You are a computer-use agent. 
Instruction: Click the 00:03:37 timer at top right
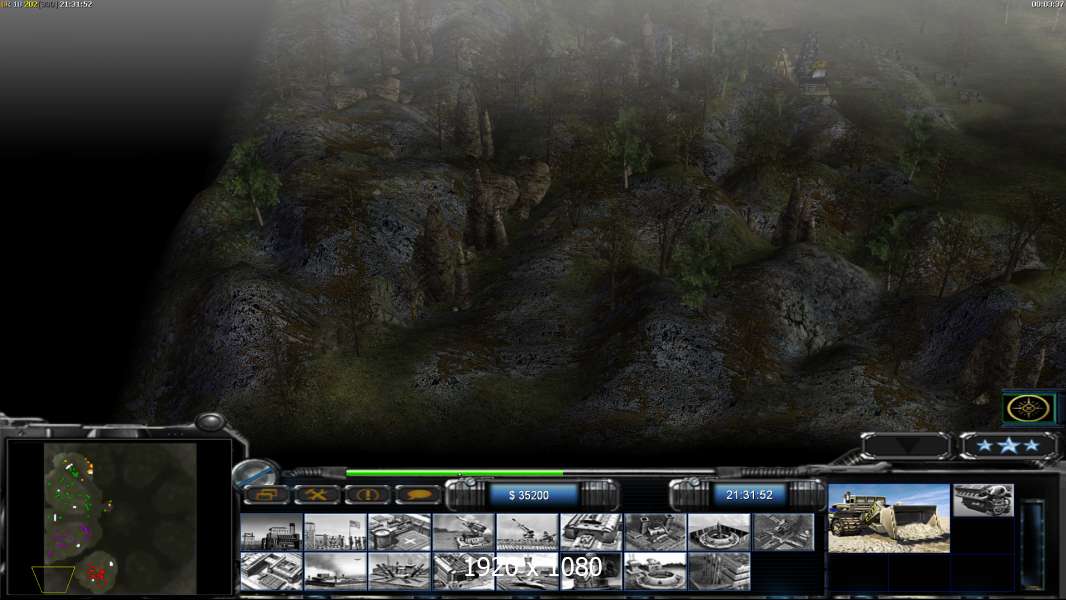pyautogui.click(x=1046, y=4)
